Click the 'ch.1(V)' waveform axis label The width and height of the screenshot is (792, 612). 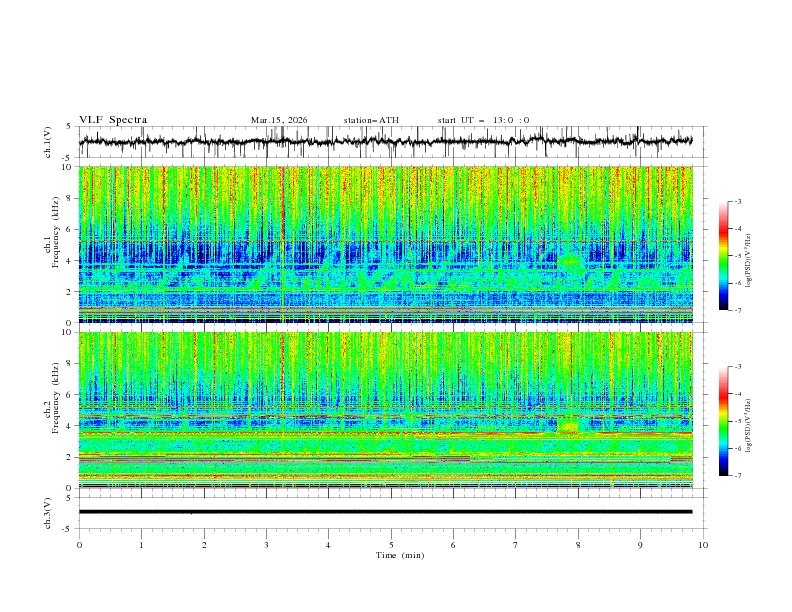pyautogui.click(x=48, y=142)
